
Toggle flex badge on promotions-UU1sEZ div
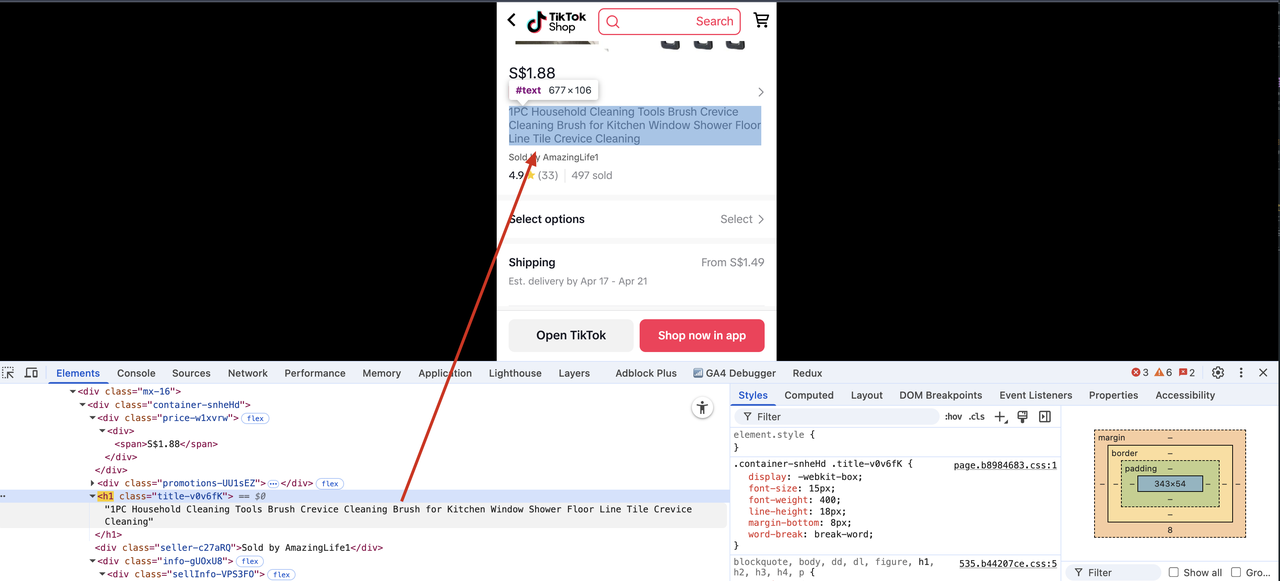click(330, 483)
